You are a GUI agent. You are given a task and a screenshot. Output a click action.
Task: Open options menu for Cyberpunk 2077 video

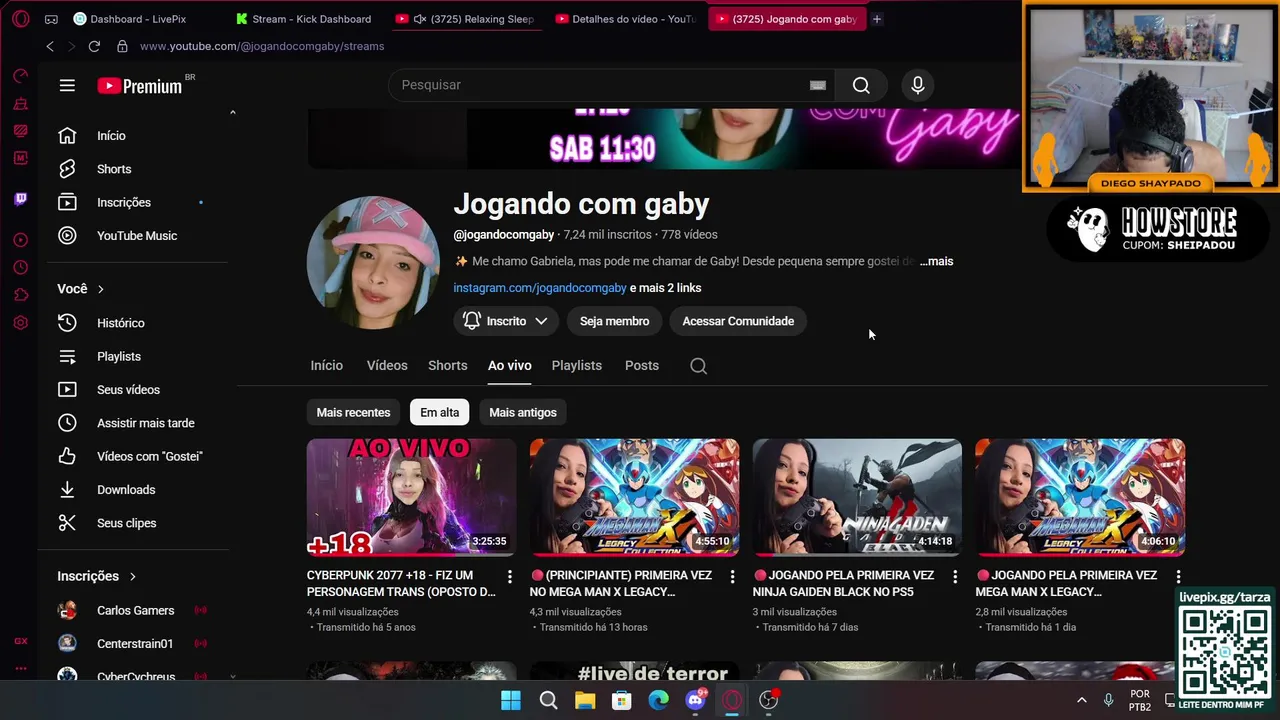509,577
